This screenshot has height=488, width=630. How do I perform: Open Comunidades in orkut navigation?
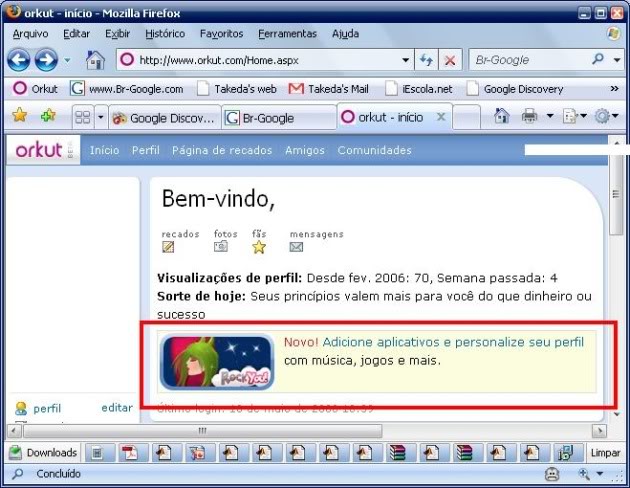pyautogui.click(x=374, y=150)
